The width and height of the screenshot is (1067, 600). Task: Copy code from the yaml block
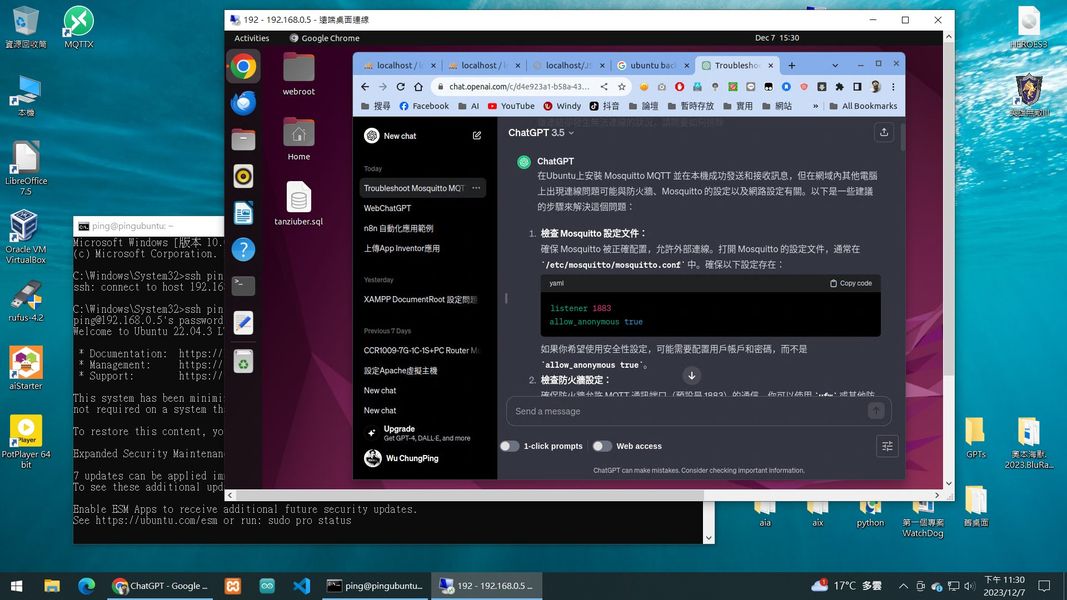(x=851, y=283)
